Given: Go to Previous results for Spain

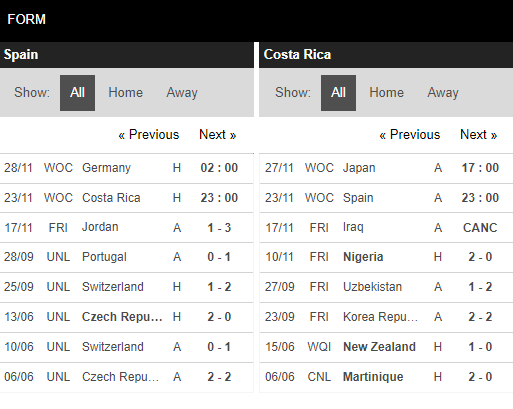Looking at the screenshot, I should pyautogui.click(x=149, y=135).
